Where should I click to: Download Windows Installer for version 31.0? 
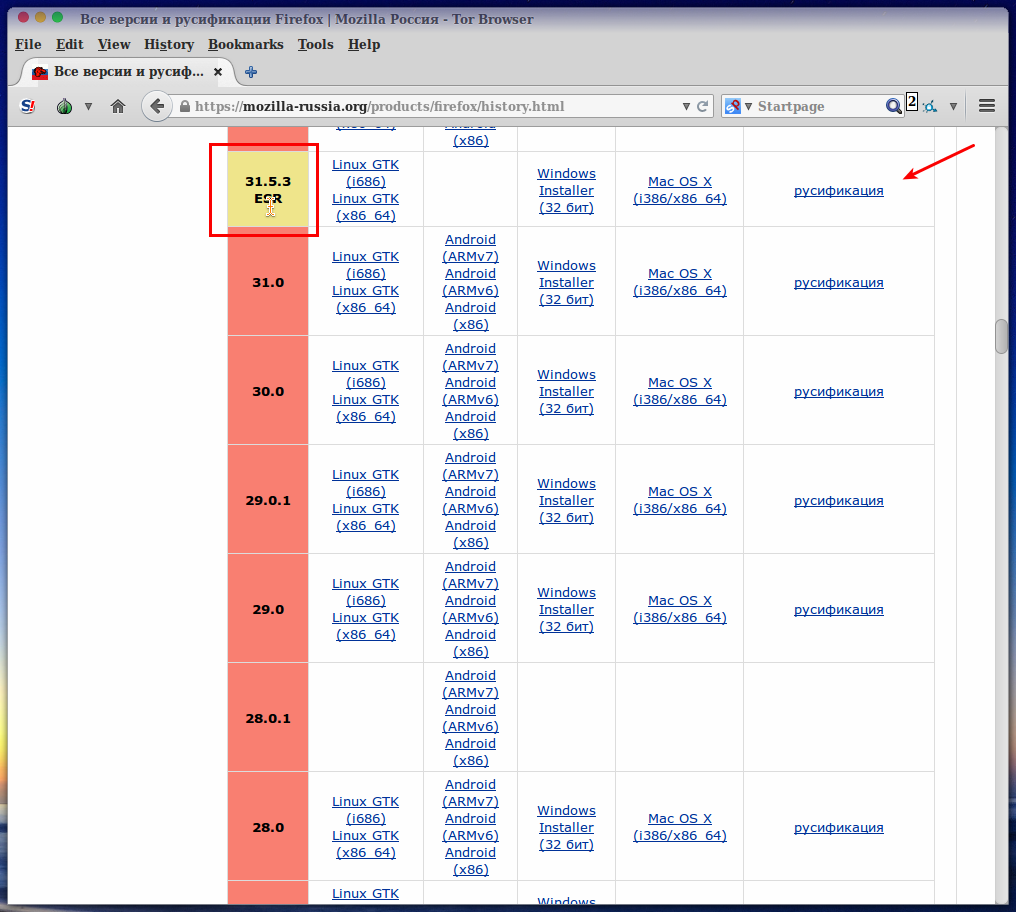click(566, 283)
